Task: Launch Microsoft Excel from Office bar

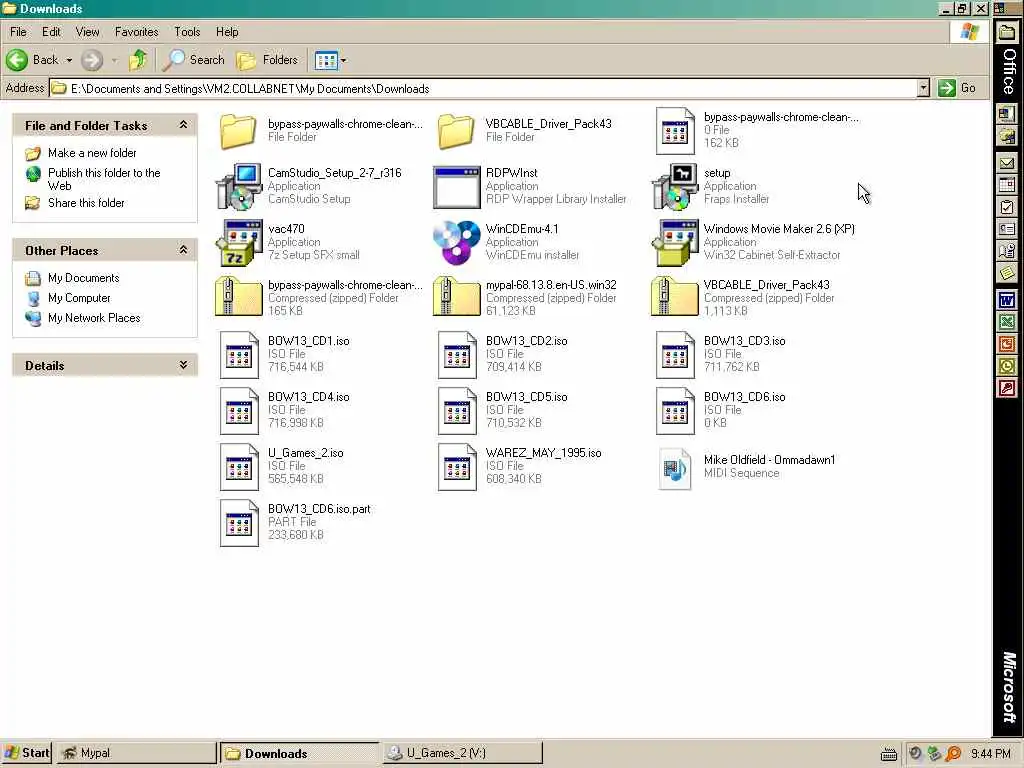Action: tap(1006, 321)
